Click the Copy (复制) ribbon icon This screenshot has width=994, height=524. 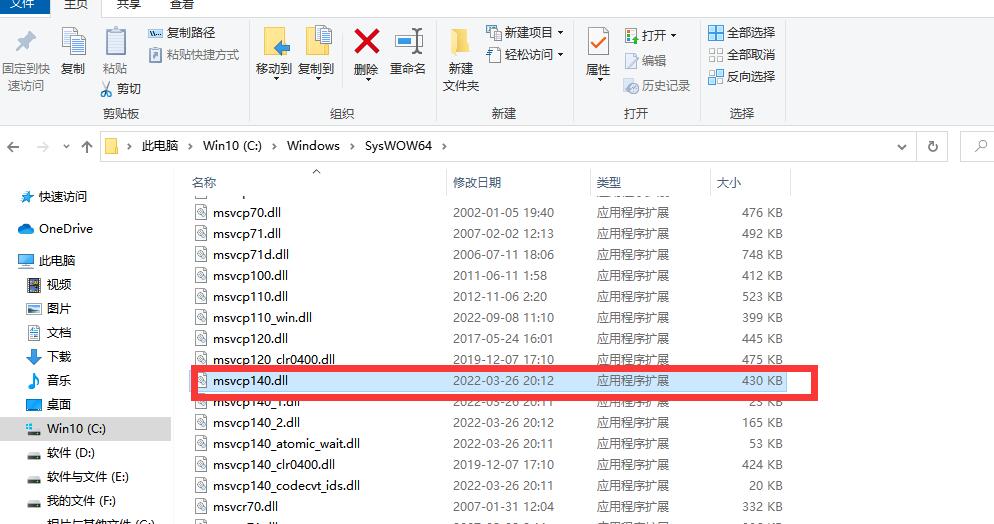point(73,51)
